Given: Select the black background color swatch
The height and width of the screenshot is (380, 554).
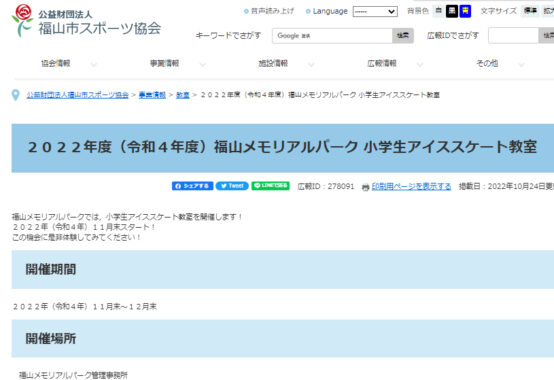Looking at the screenshot, I should [x=452, y=11].
